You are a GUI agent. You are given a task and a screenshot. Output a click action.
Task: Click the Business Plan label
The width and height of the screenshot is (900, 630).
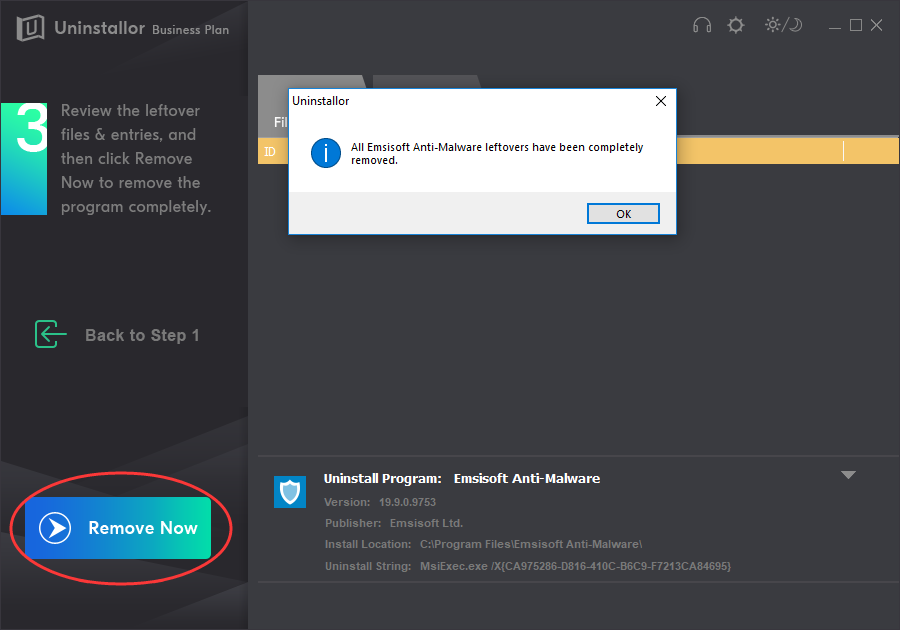coord(191,30)
